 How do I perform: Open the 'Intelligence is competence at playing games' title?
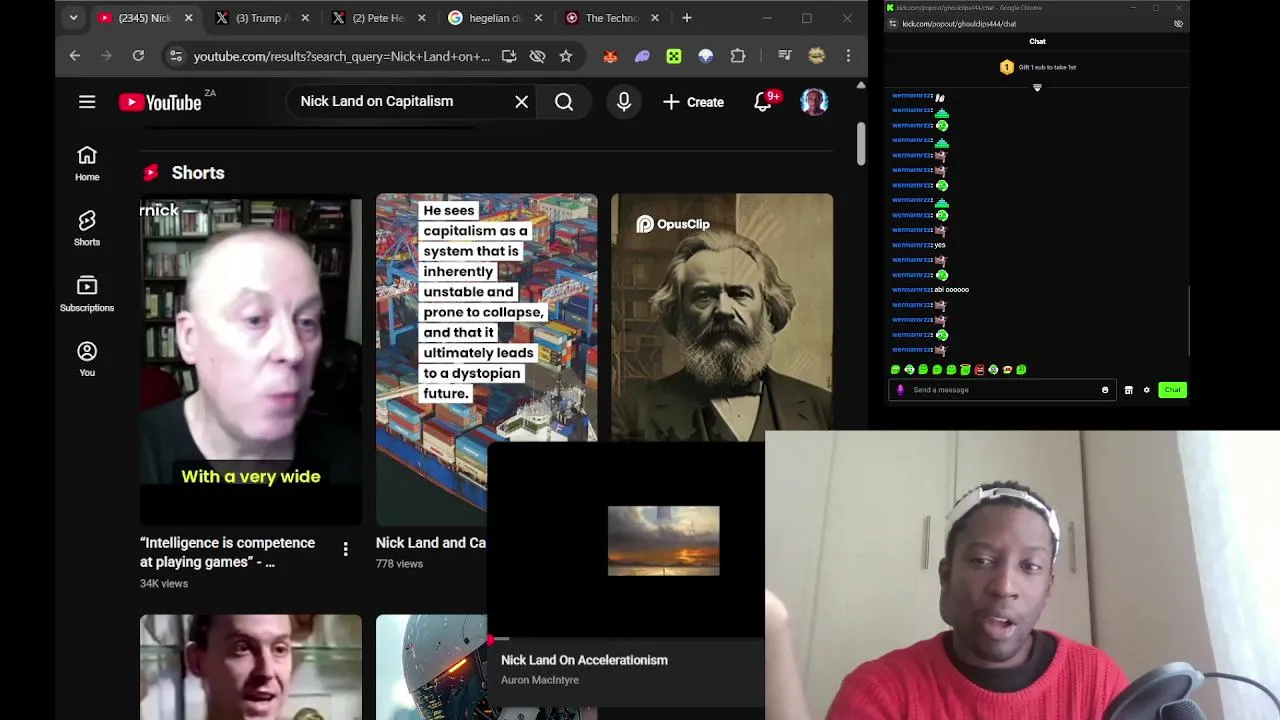tap(228, 552)
